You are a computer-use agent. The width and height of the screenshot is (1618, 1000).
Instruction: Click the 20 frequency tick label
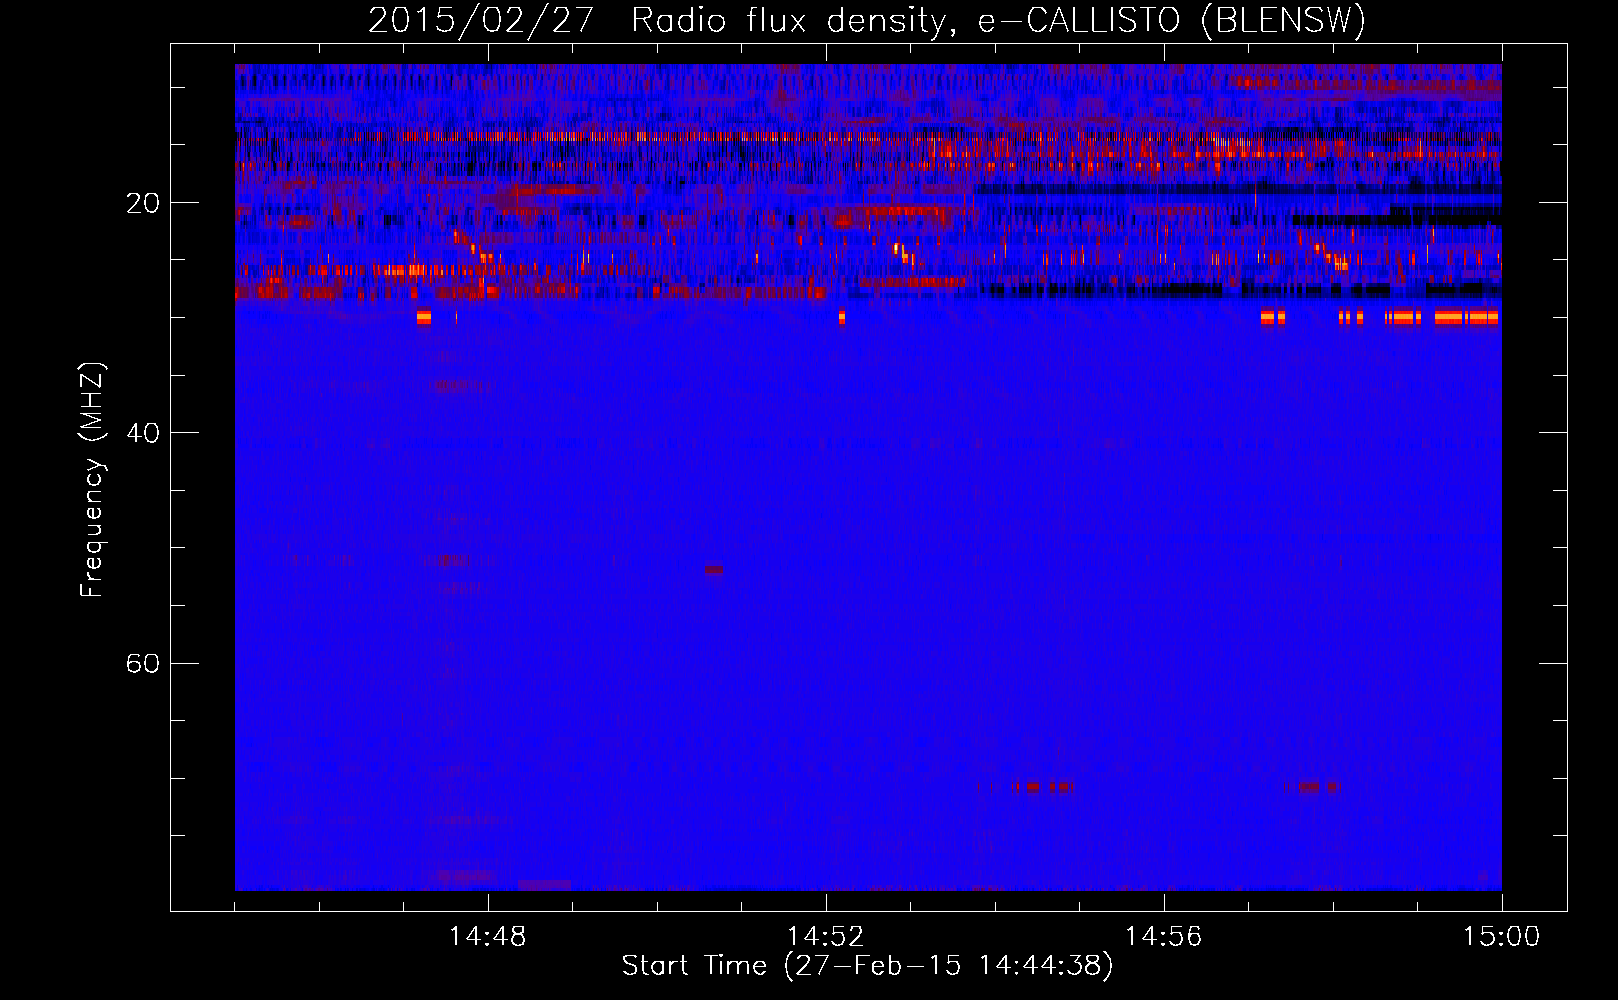coord(143,204)
